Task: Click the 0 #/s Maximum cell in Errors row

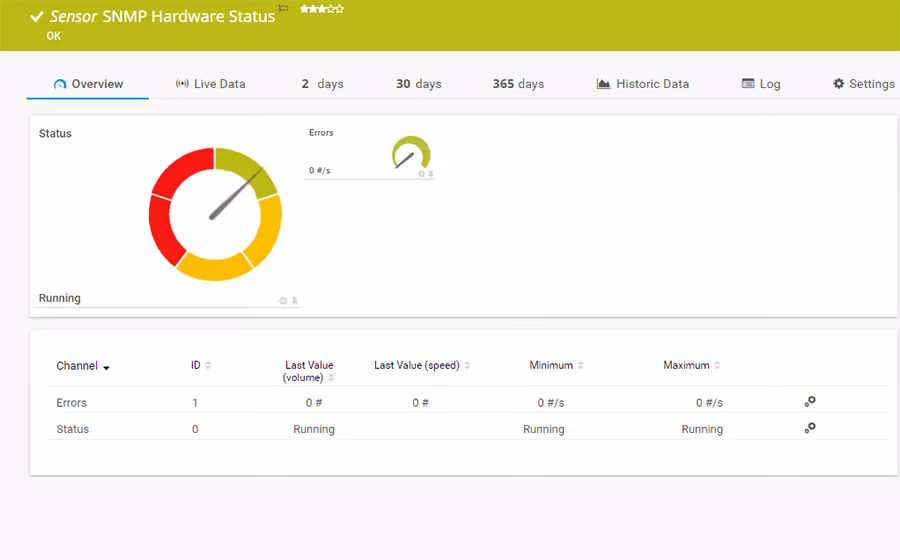Action: pyautogui.click(x=709, y=403)
